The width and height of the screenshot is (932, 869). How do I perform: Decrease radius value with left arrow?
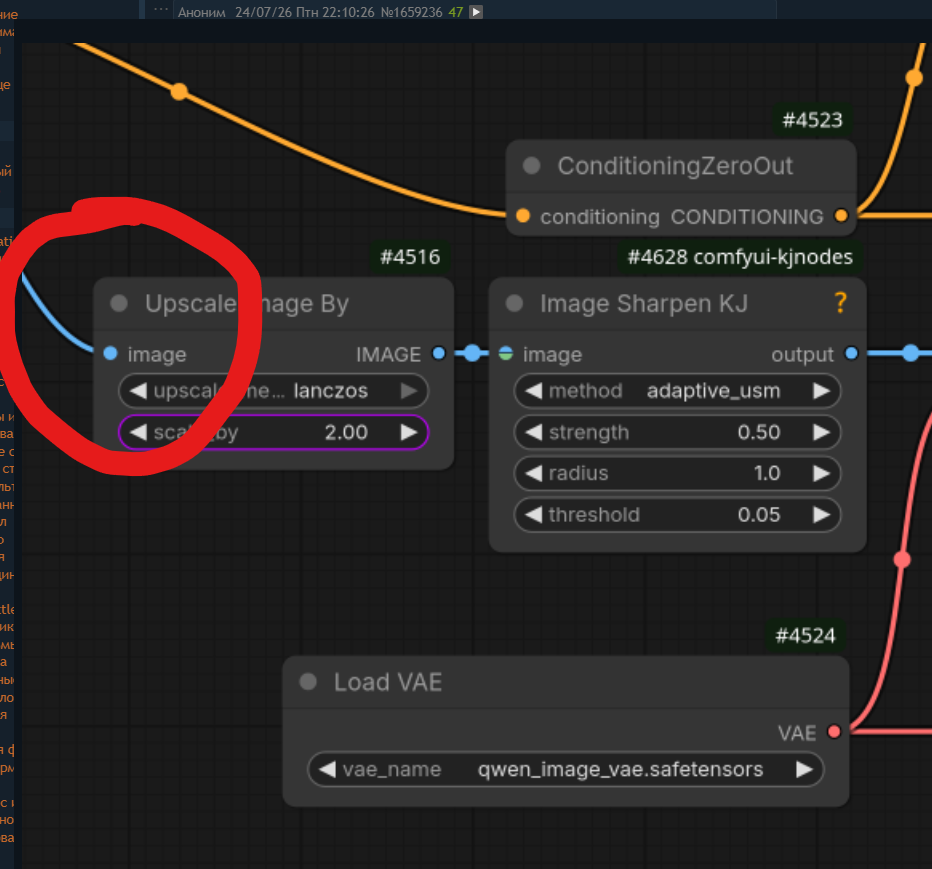[534, 473]
